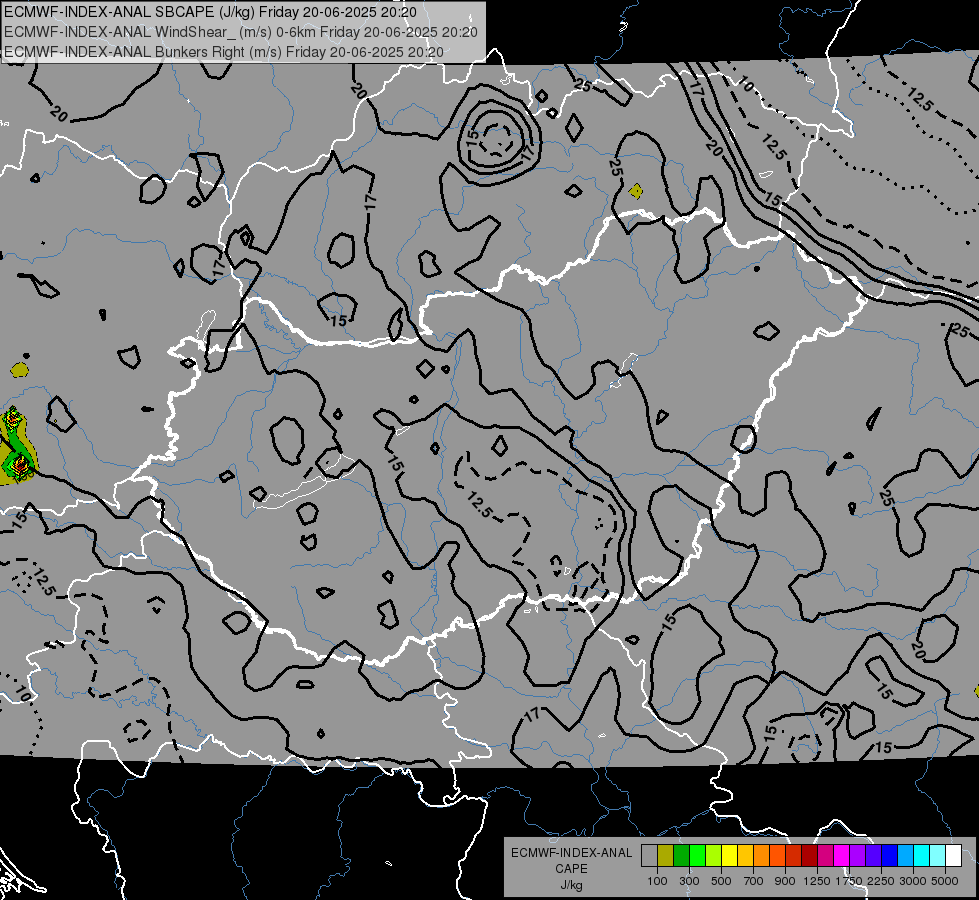This screenshot has width=979, height=900.
Task: Select the grey swatch in the CAPE legend
Action: [649, 856]
